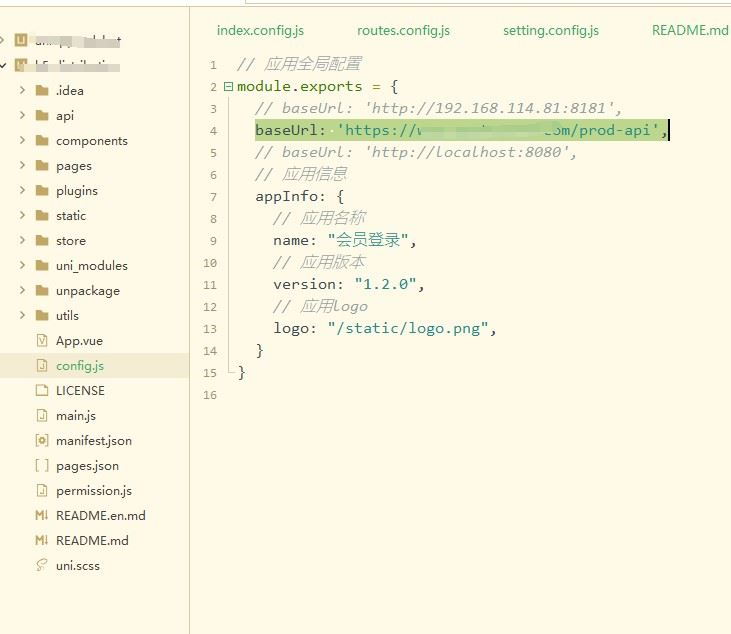This screenshot has width=731, height=634.
Task: Open permission.js in the file tree
Action: (x=94, y=491)
